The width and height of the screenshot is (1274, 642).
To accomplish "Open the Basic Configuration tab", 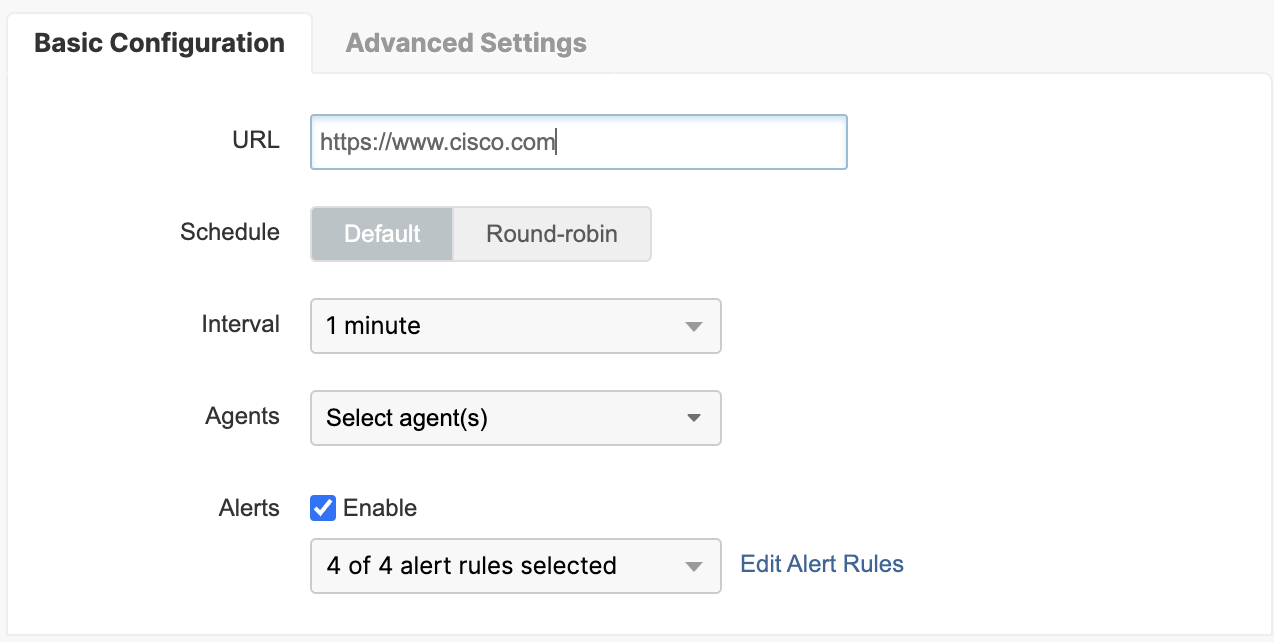I will click(159, 44).
